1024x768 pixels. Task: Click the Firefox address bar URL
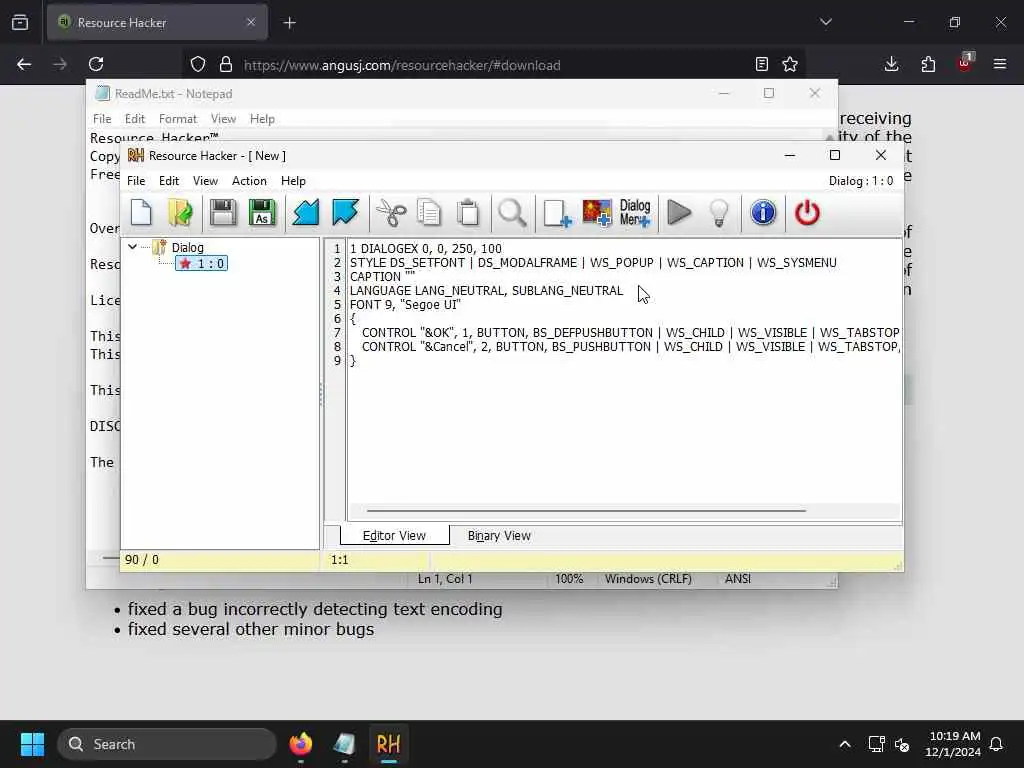click(402, 65)
